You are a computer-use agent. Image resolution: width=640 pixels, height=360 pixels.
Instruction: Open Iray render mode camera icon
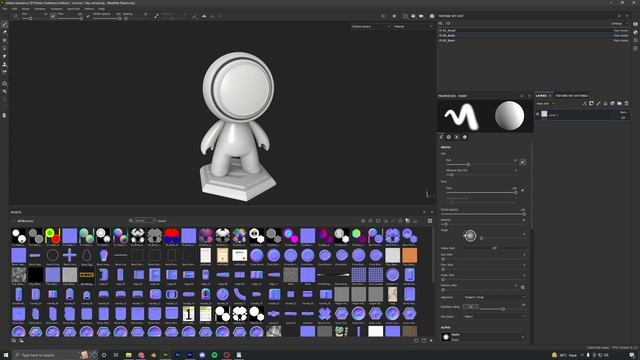click(x=432, y=16)
